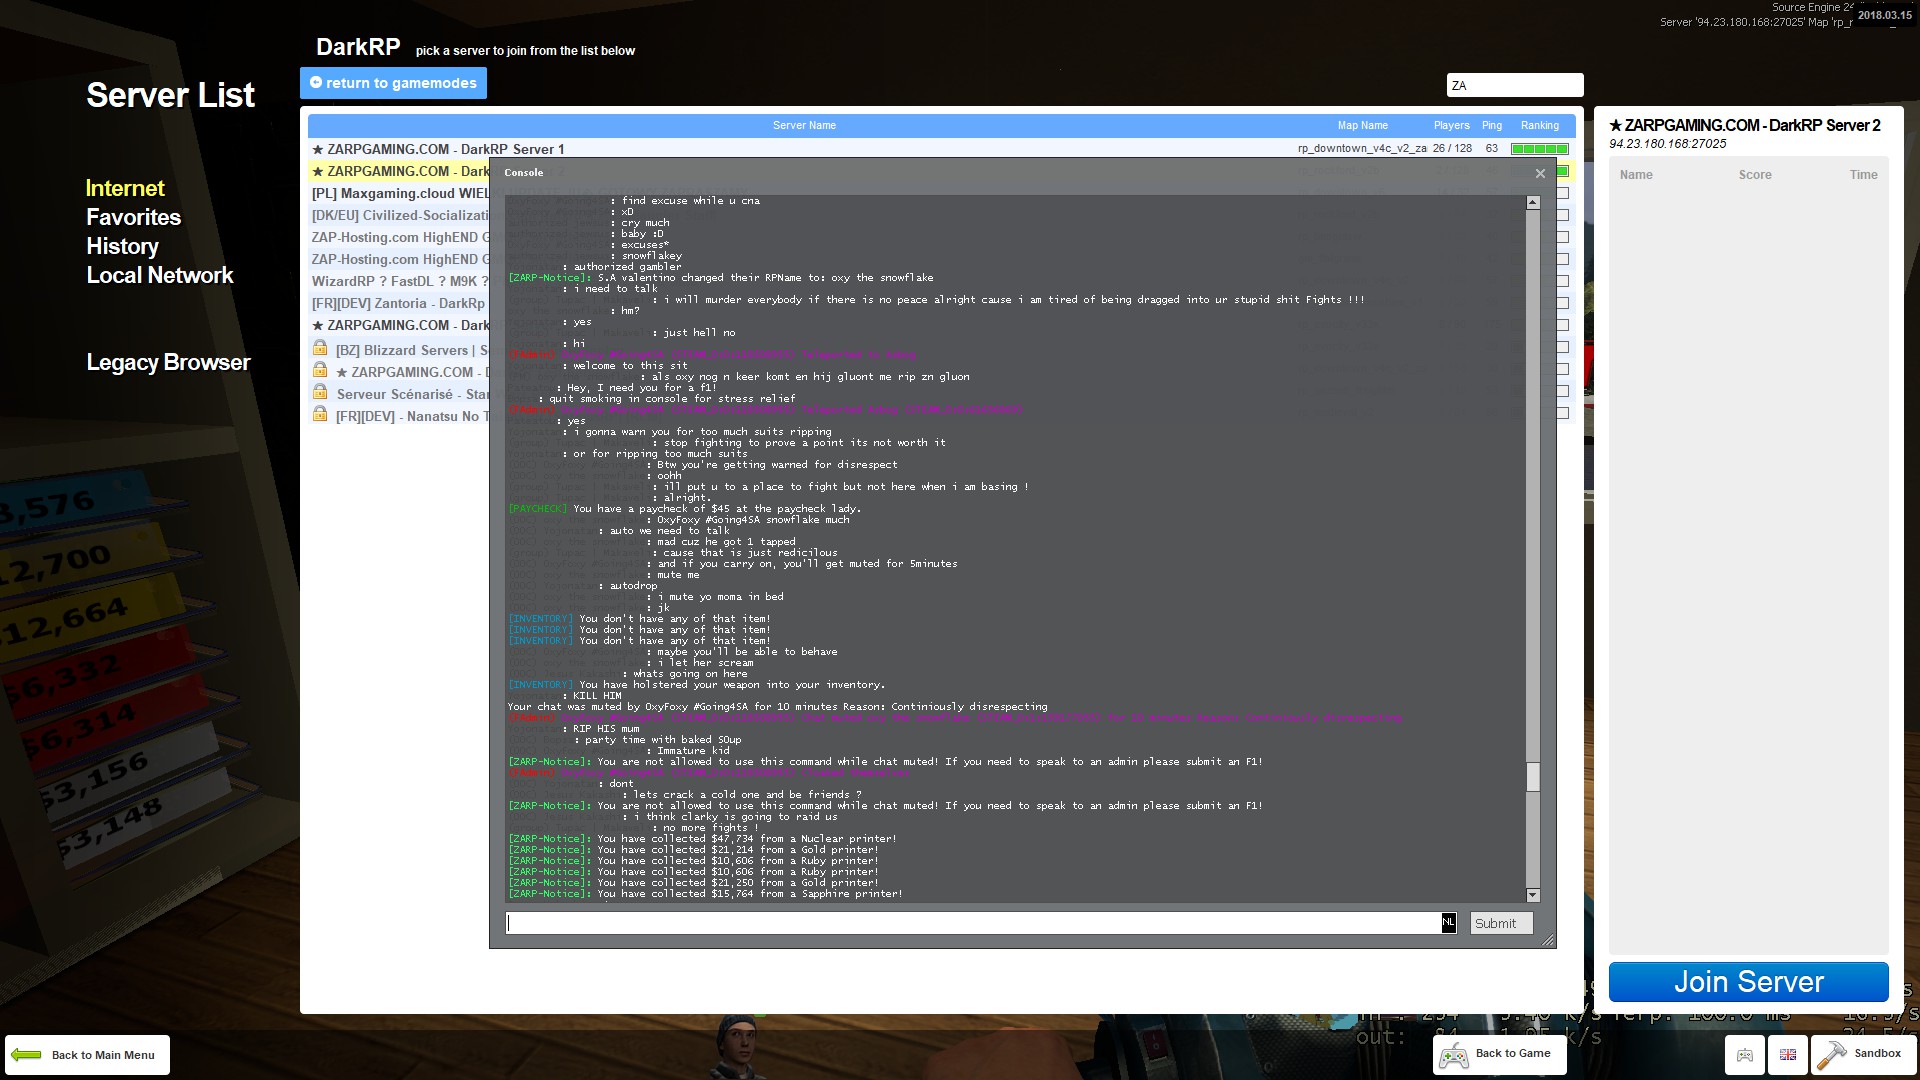This screenshot has height=1080, width=1920.
Task: Select the locked Serveur Scénarisé entry
Action: tap(400, 394)
